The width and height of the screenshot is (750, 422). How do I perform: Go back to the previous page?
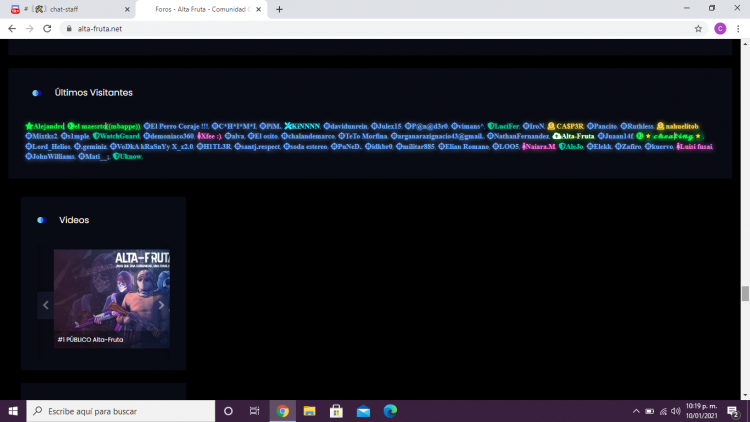coord(11,29)
